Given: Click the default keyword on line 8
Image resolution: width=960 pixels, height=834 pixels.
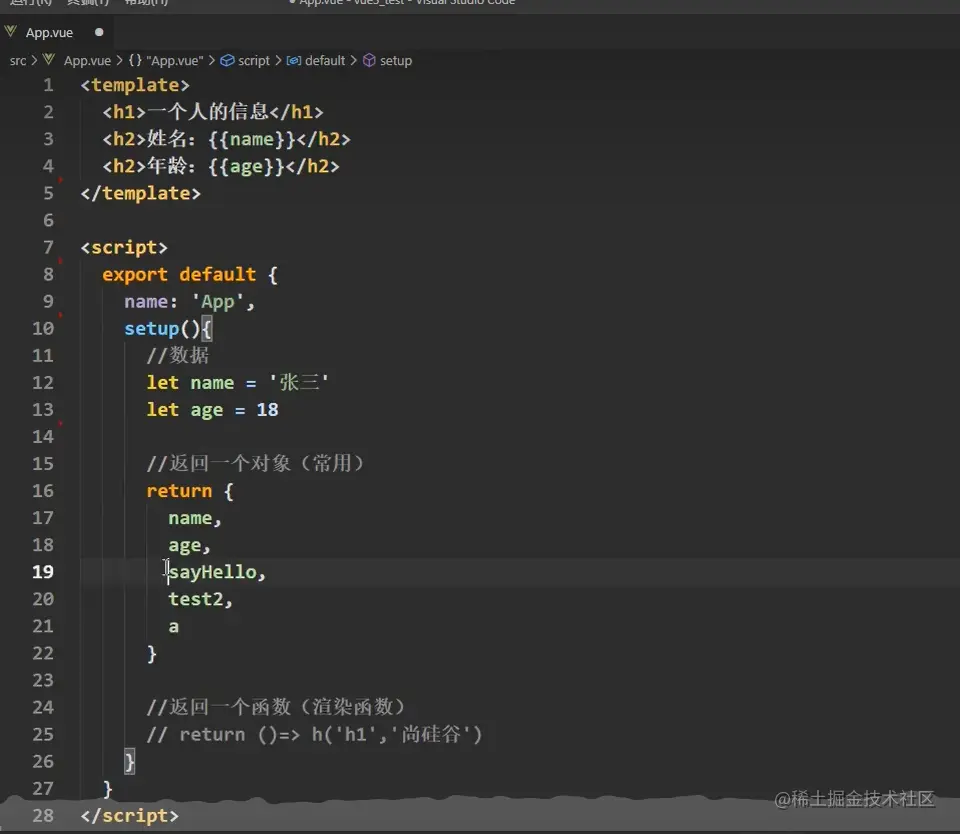Looking at the screenshot, I should [217, 274].
